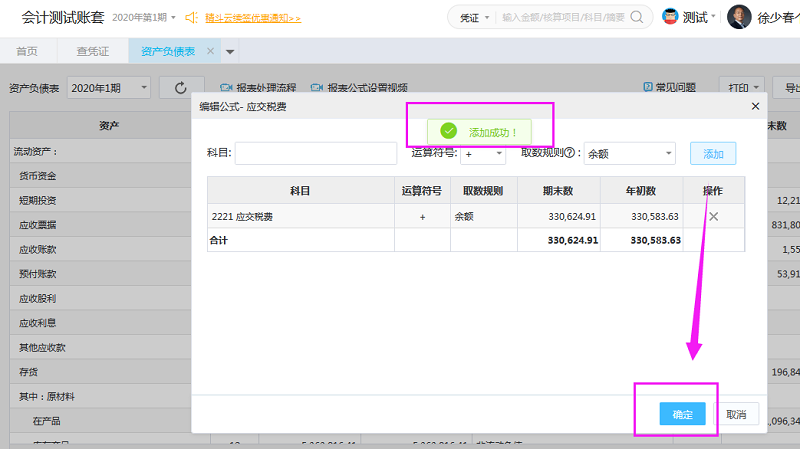Switch to the 查凭证 tab
The height and width of the screenshot is (449, 800).
[92, 51]
